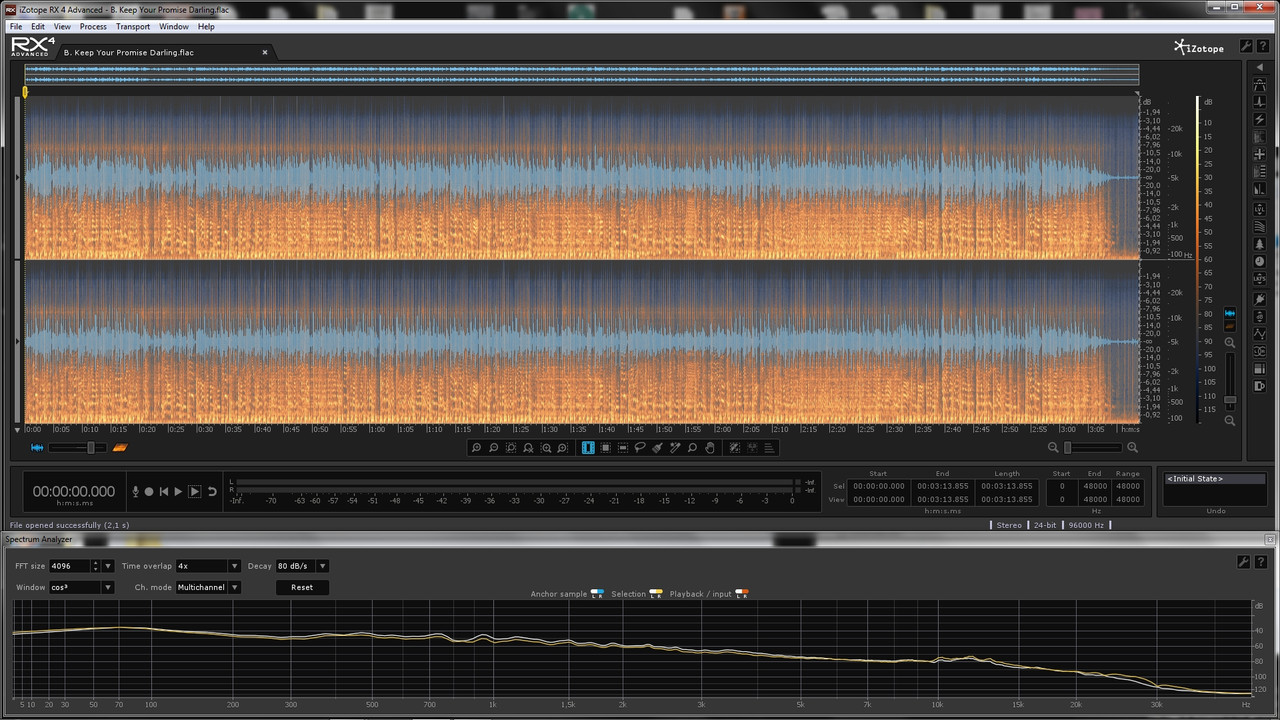Open the Declick & Decrackle module
The image size is (1280, 720).
click(1260, 102)
